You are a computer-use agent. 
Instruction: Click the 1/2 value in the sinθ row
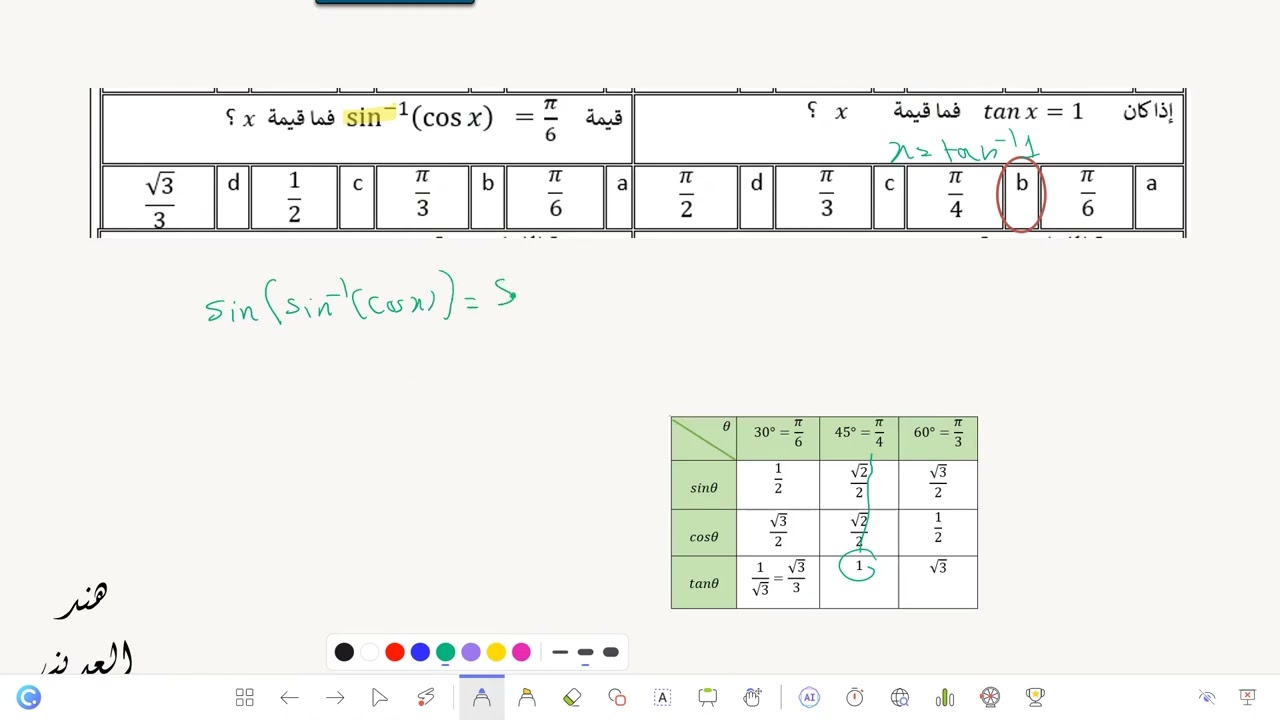point(778,478)
